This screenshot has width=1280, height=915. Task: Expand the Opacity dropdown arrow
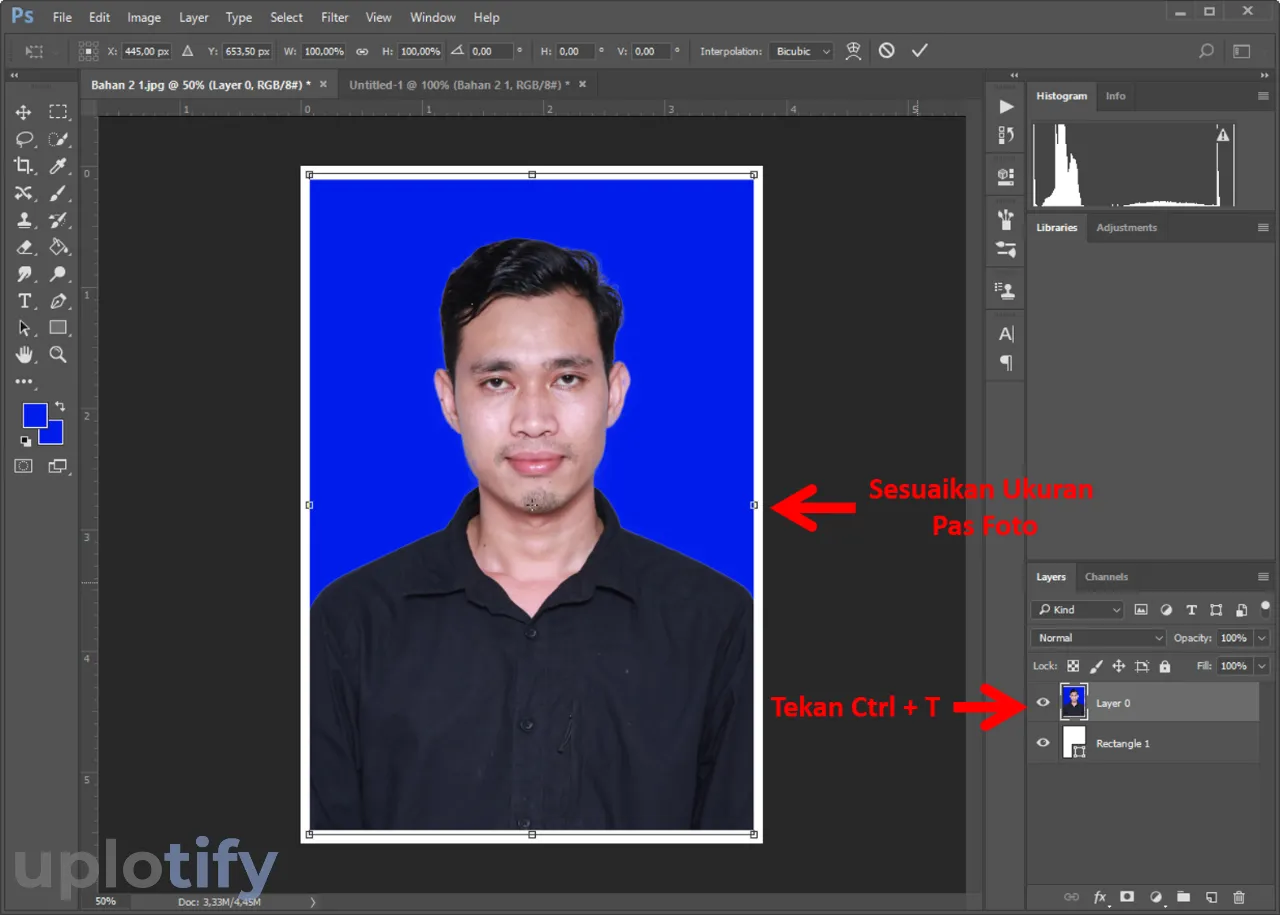1261,638
